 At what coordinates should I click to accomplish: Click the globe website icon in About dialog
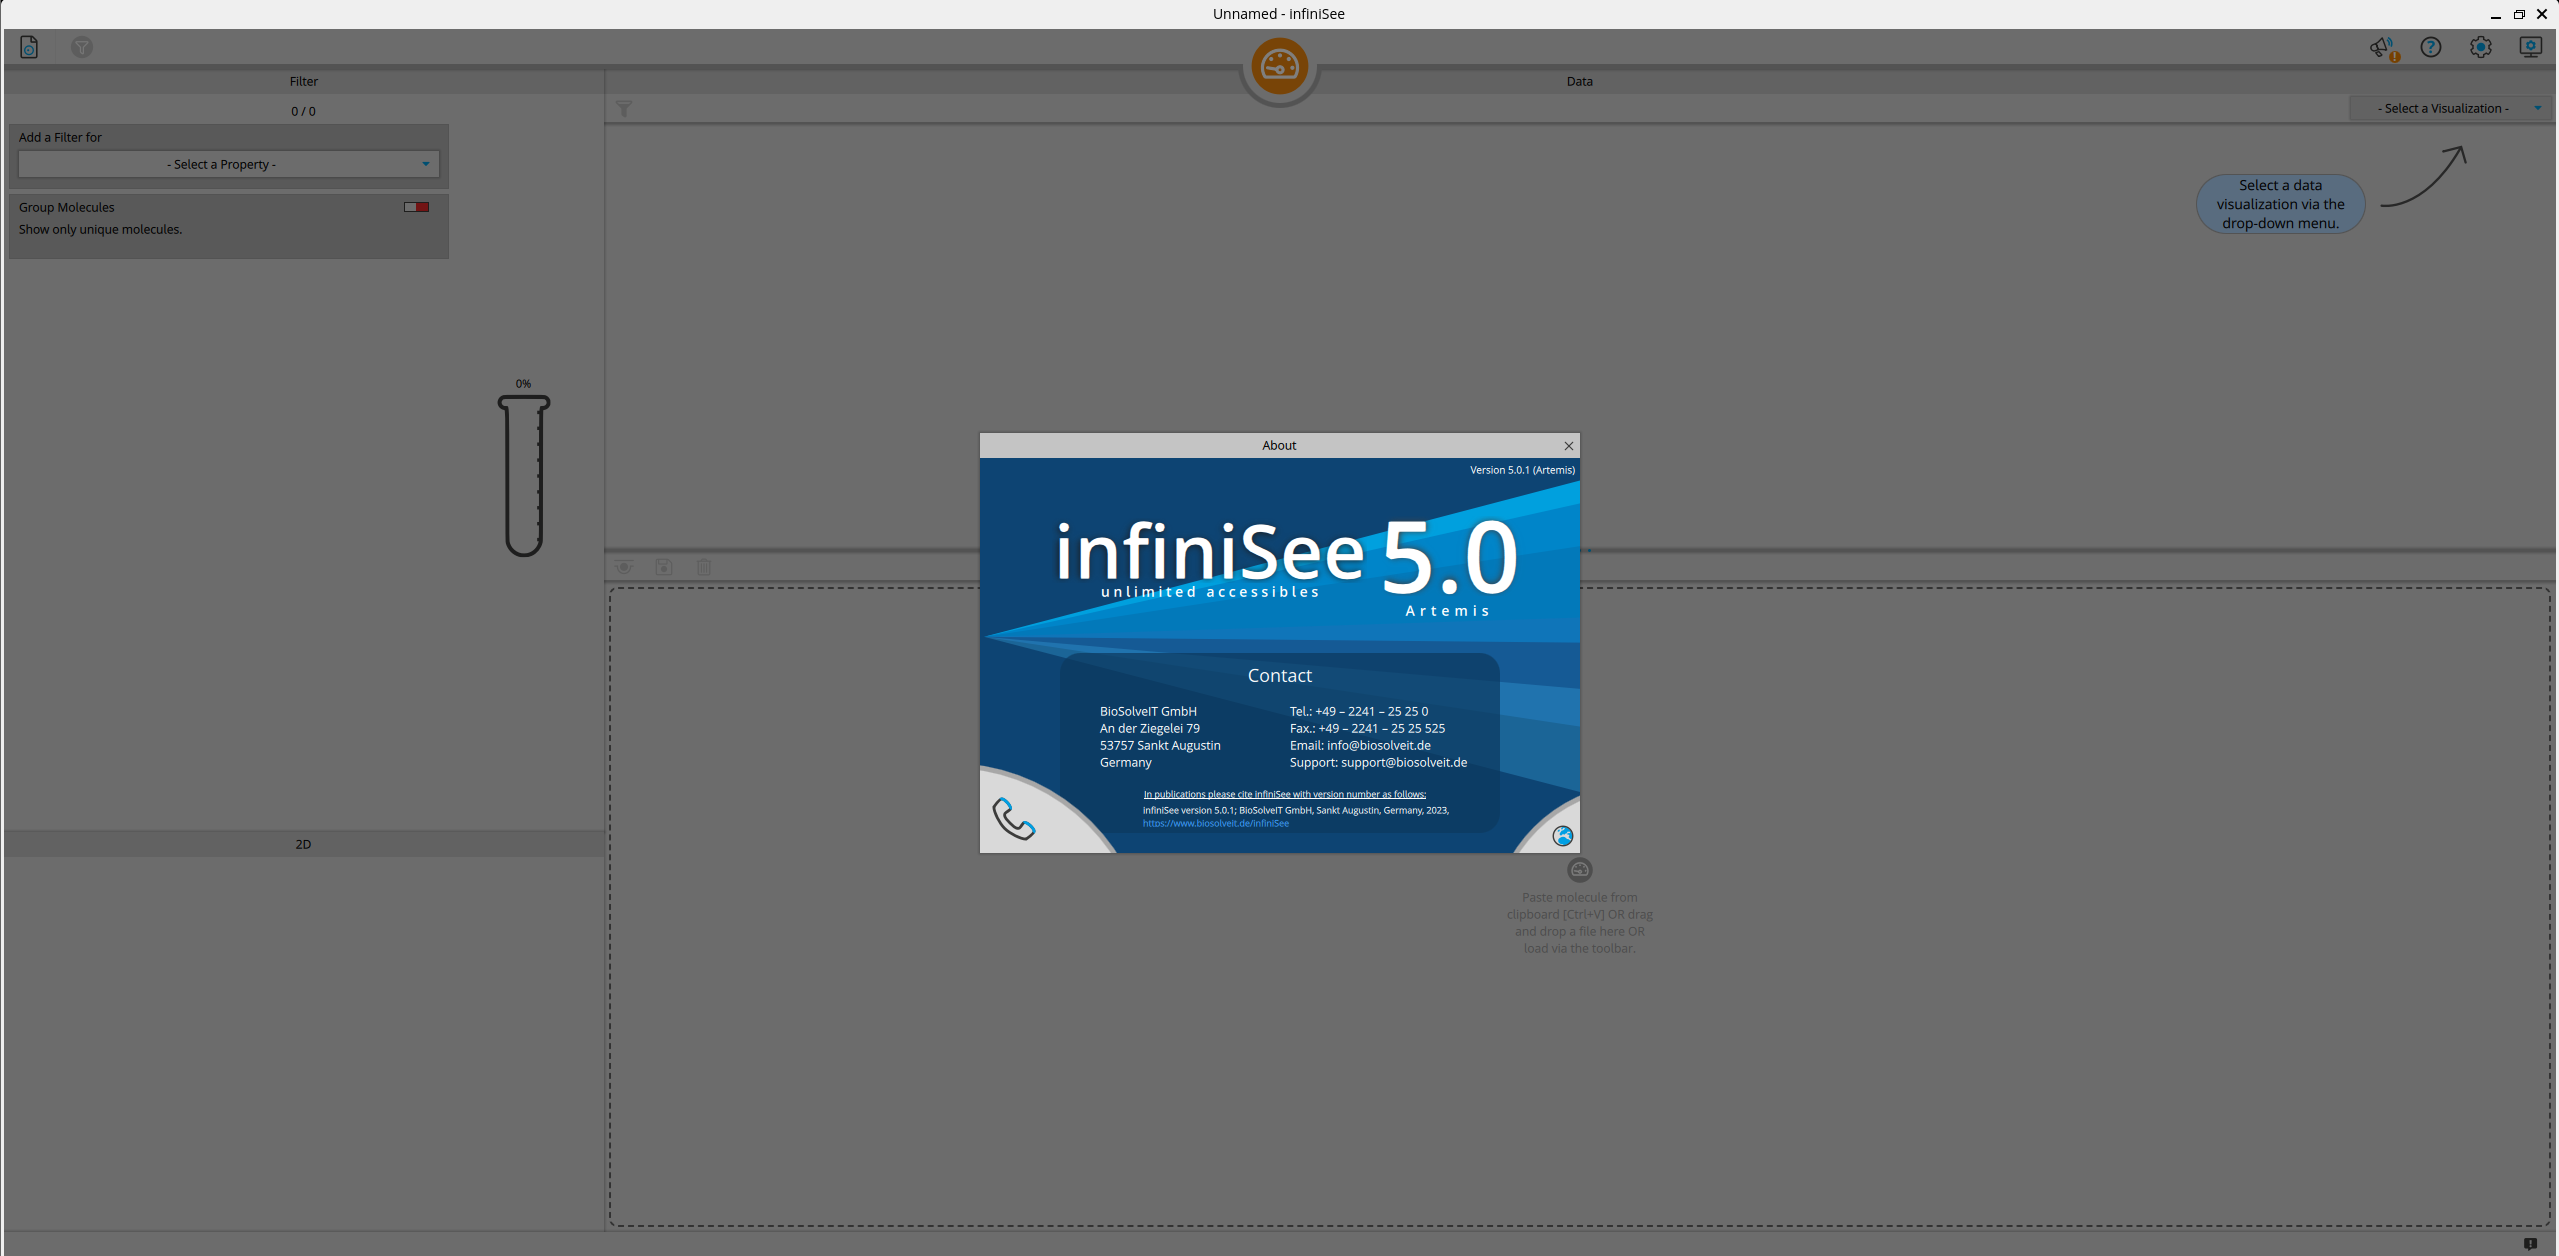click(1563, 836)
